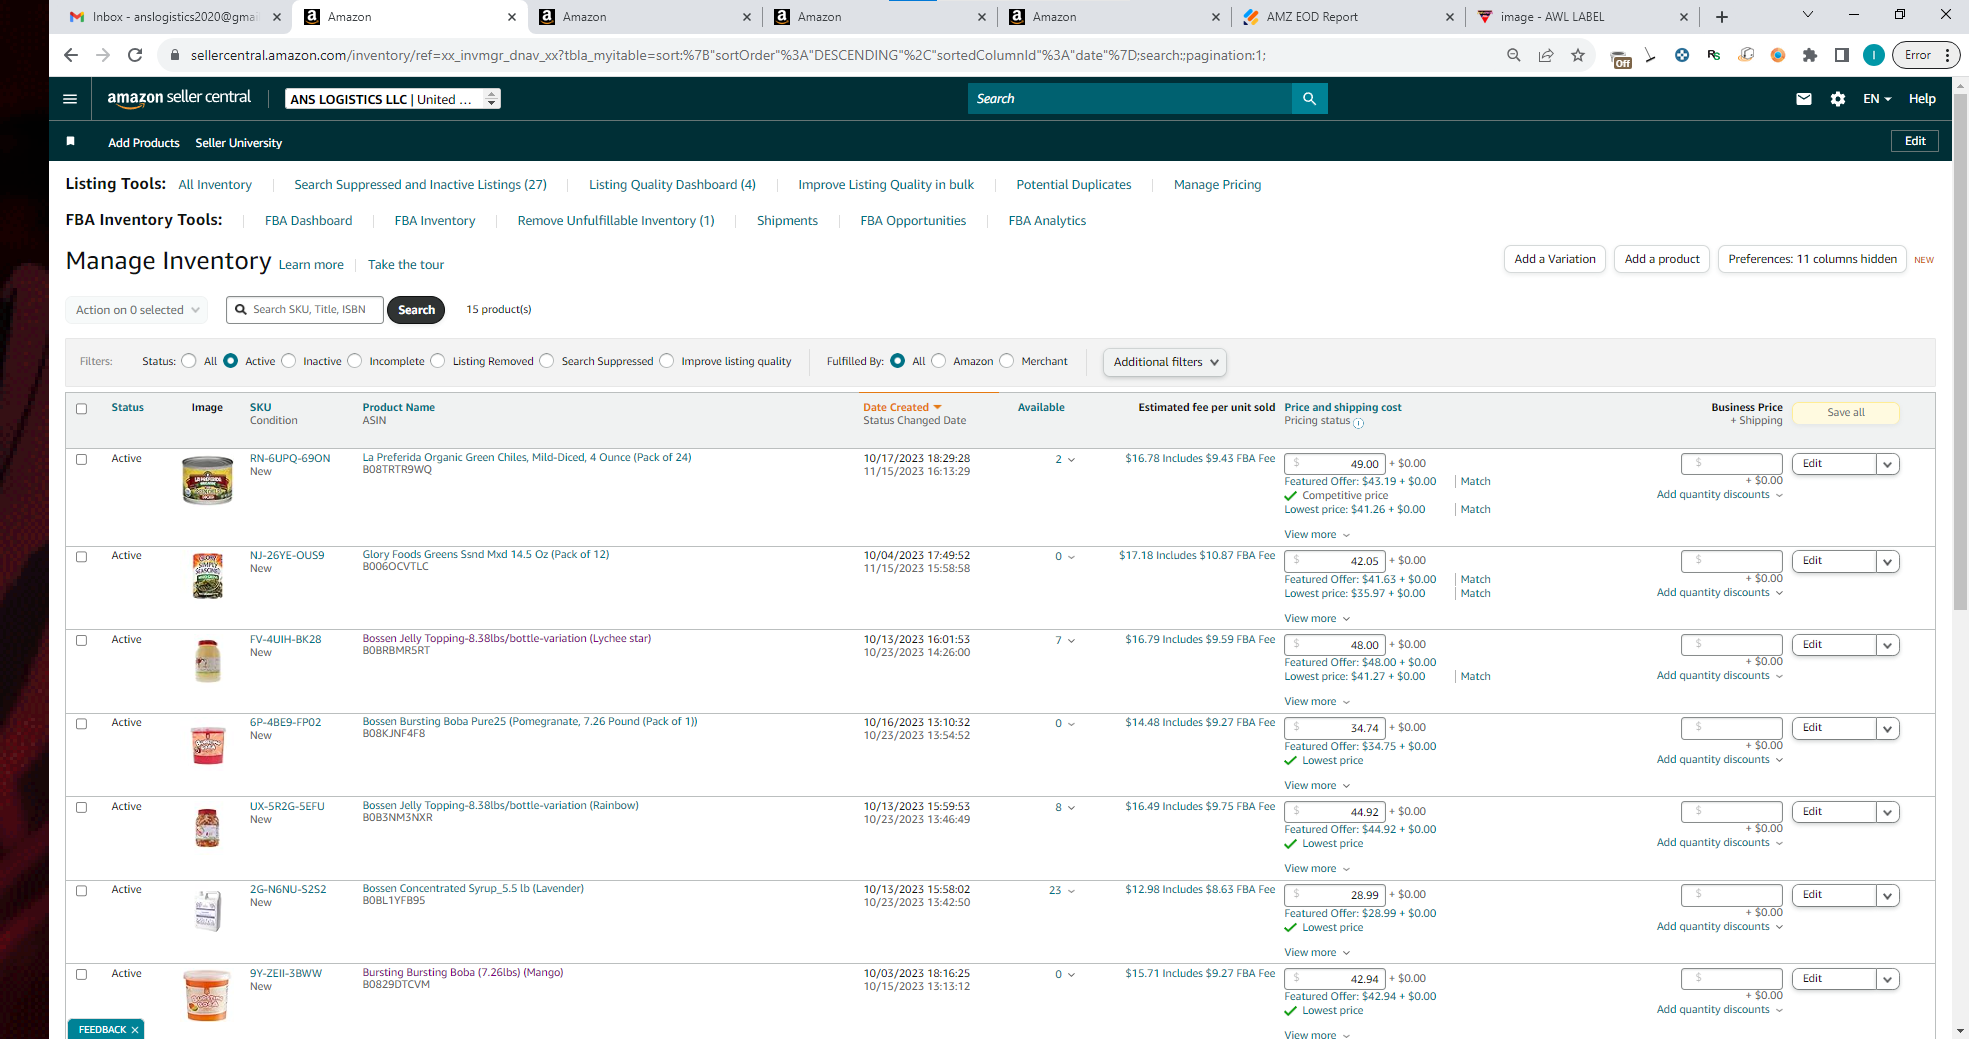Click the black Search button for SKU search
The width and height of the screenshot is (1969, 1039).
click(x=416, y=310)
